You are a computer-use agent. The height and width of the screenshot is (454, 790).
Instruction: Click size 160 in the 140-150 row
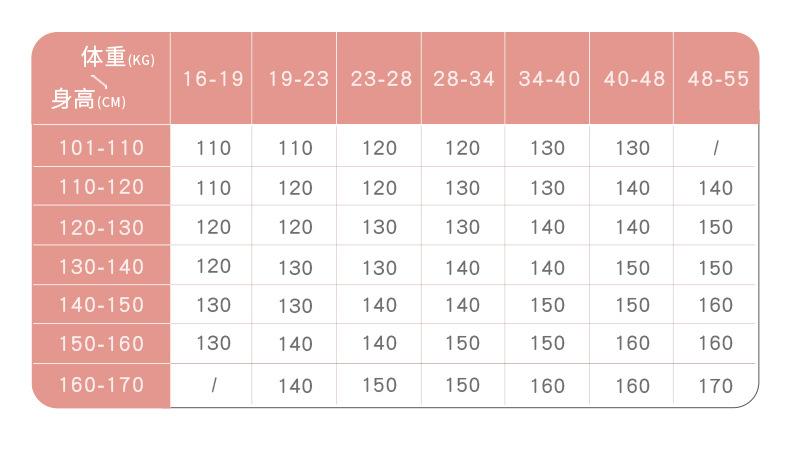click(x=716, y=306)
